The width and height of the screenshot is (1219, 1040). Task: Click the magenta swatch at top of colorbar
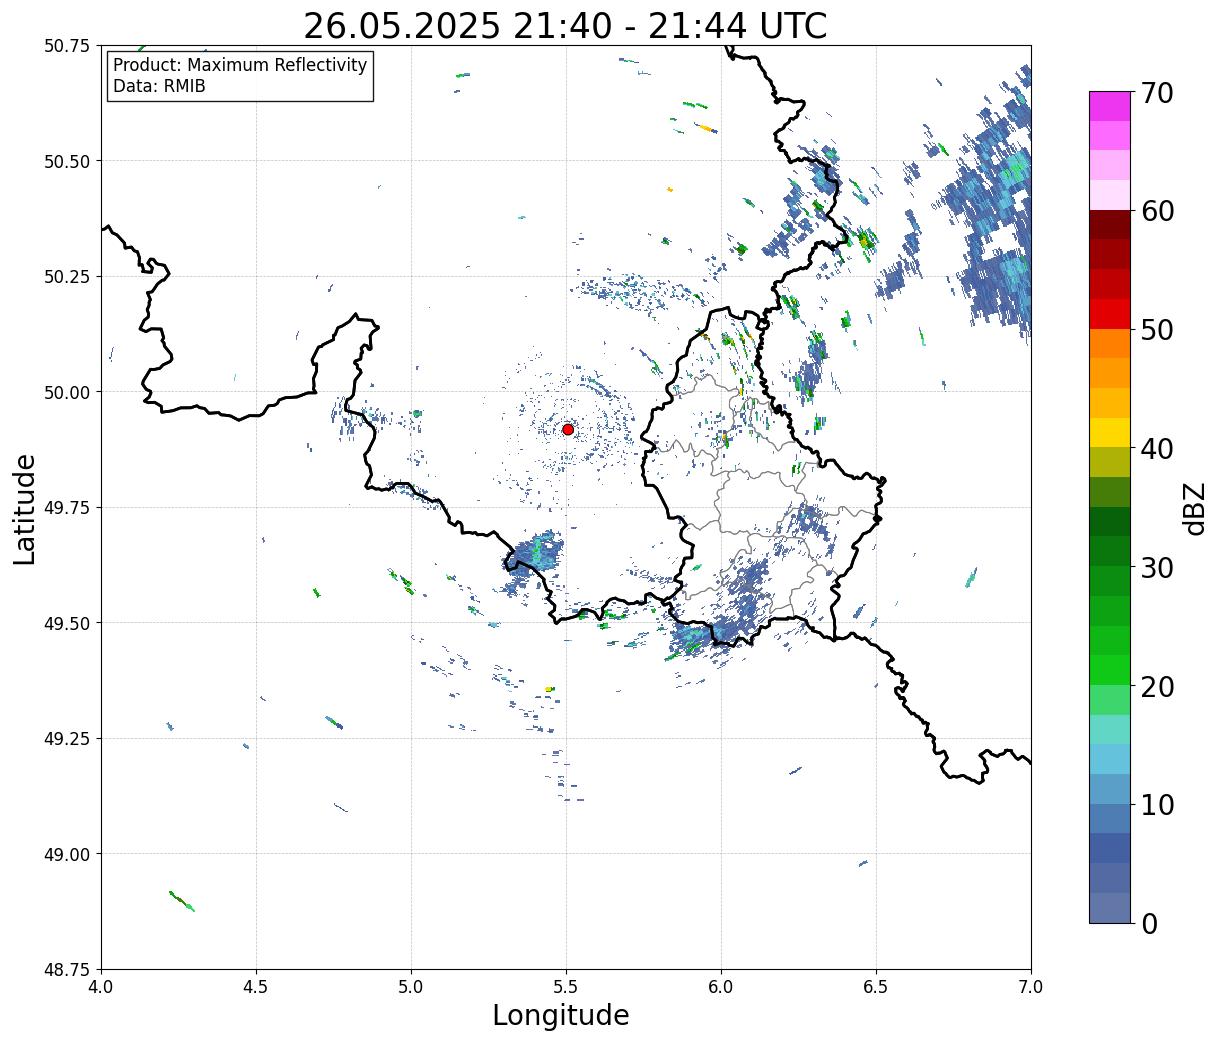[x=1110, y=106]
